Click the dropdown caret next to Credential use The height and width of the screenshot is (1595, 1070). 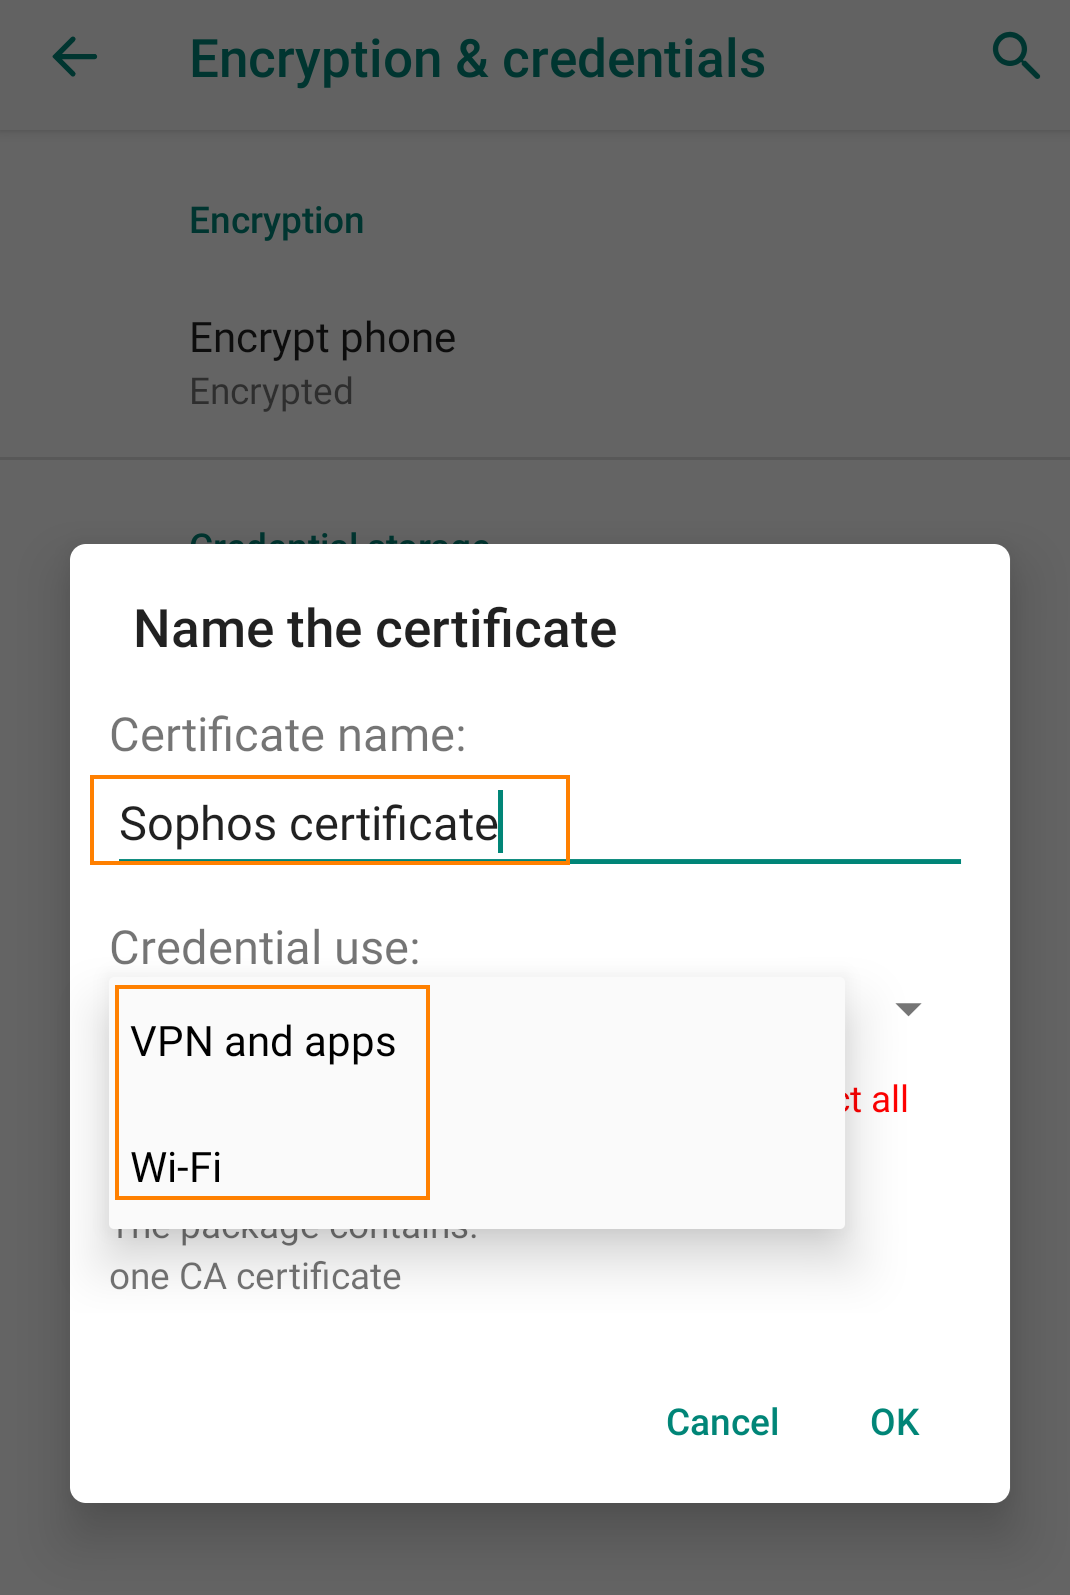(x=907, y=1010)
